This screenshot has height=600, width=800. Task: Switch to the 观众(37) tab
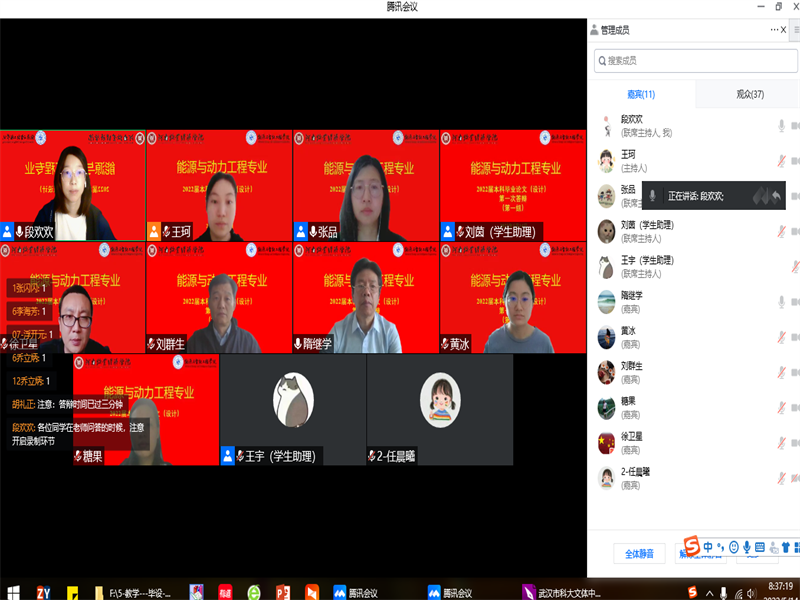750,94
